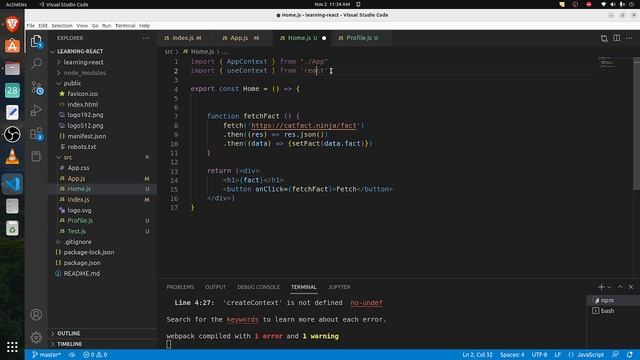Viewport: 640px width, 360px height.
Task: Click the keywords link in terminal
Action: pos(242,320)
